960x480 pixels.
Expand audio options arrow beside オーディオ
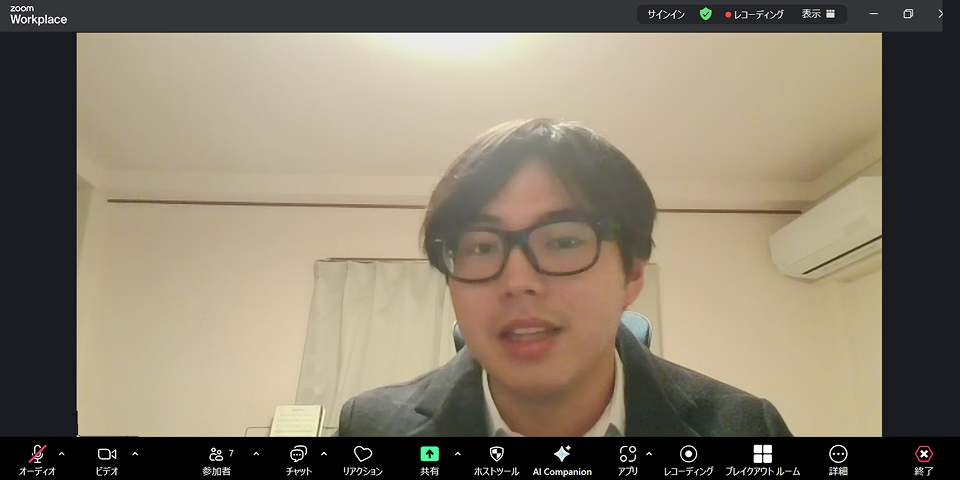(62, 453)
